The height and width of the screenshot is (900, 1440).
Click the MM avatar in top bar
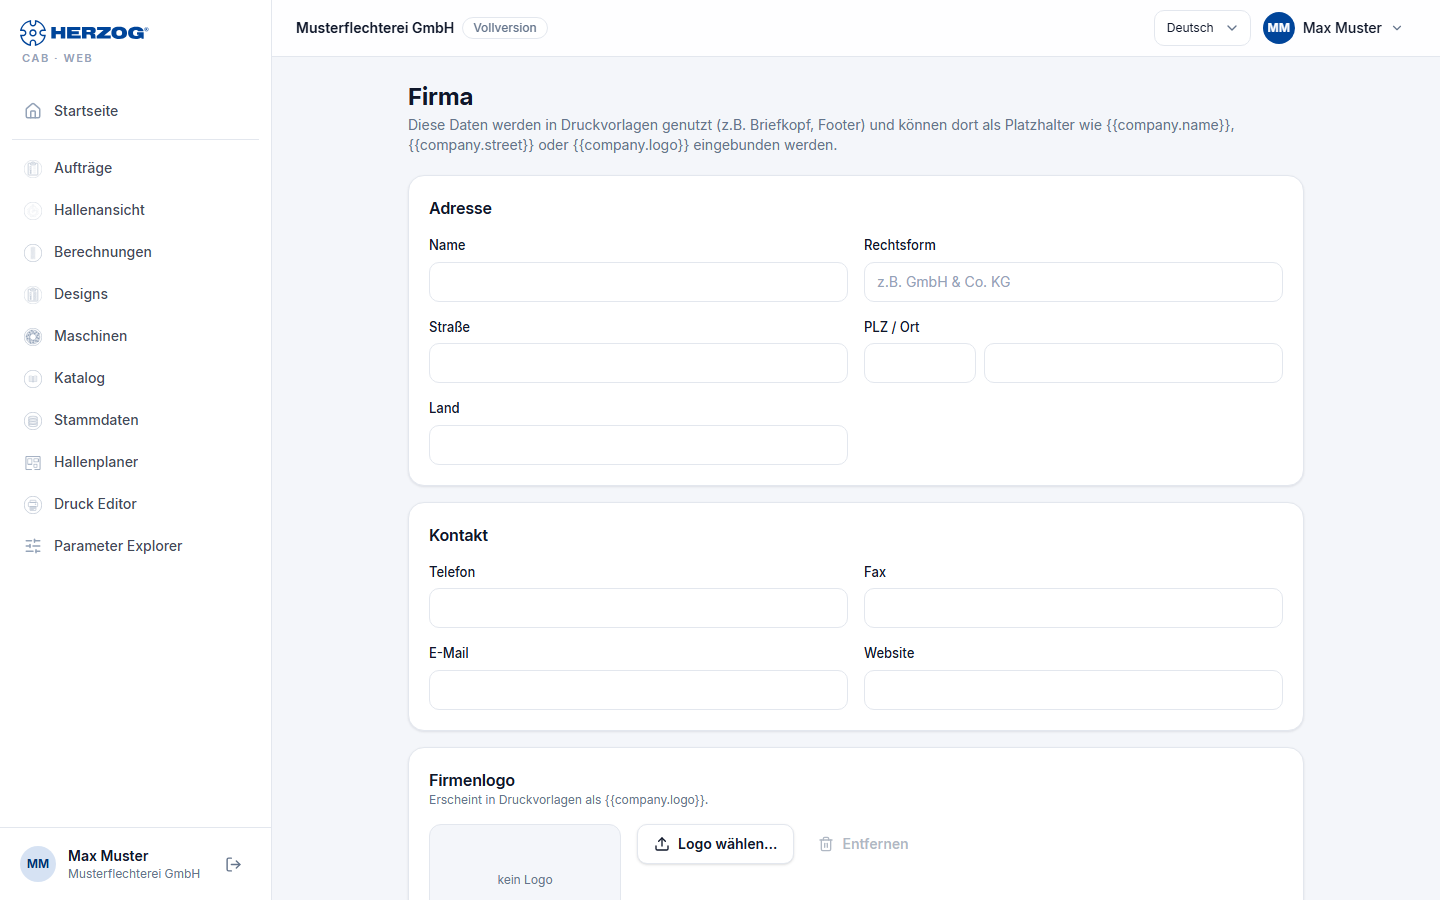tap(1279, 28)
